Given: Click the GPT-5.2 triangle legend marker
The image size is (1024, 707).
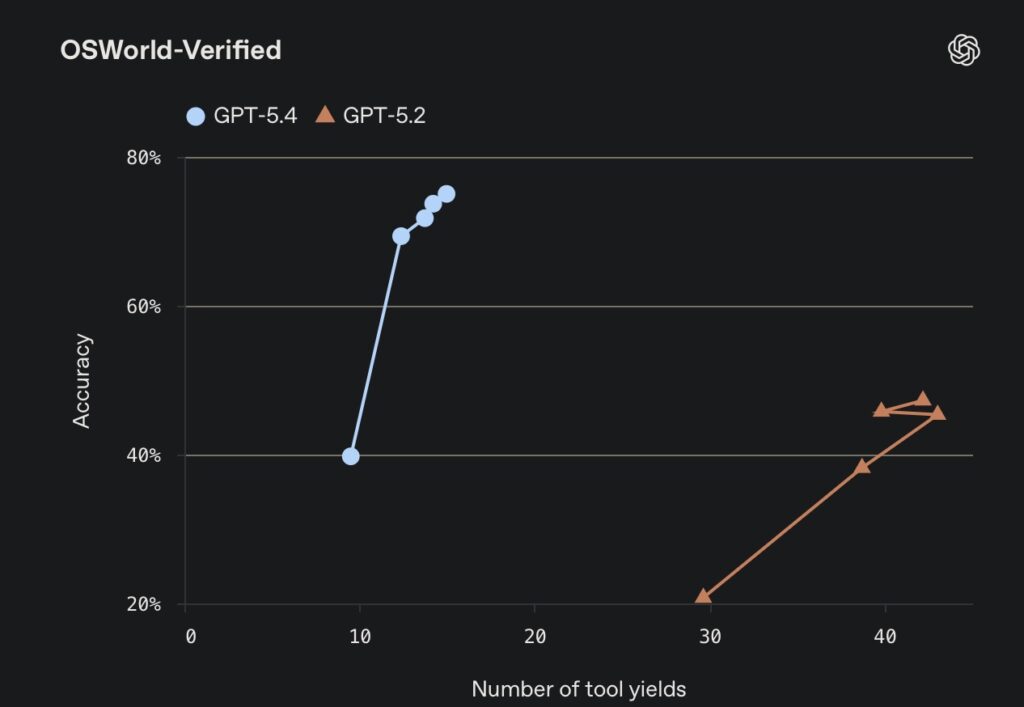Looking at the screenshot, I should point(325,115).
